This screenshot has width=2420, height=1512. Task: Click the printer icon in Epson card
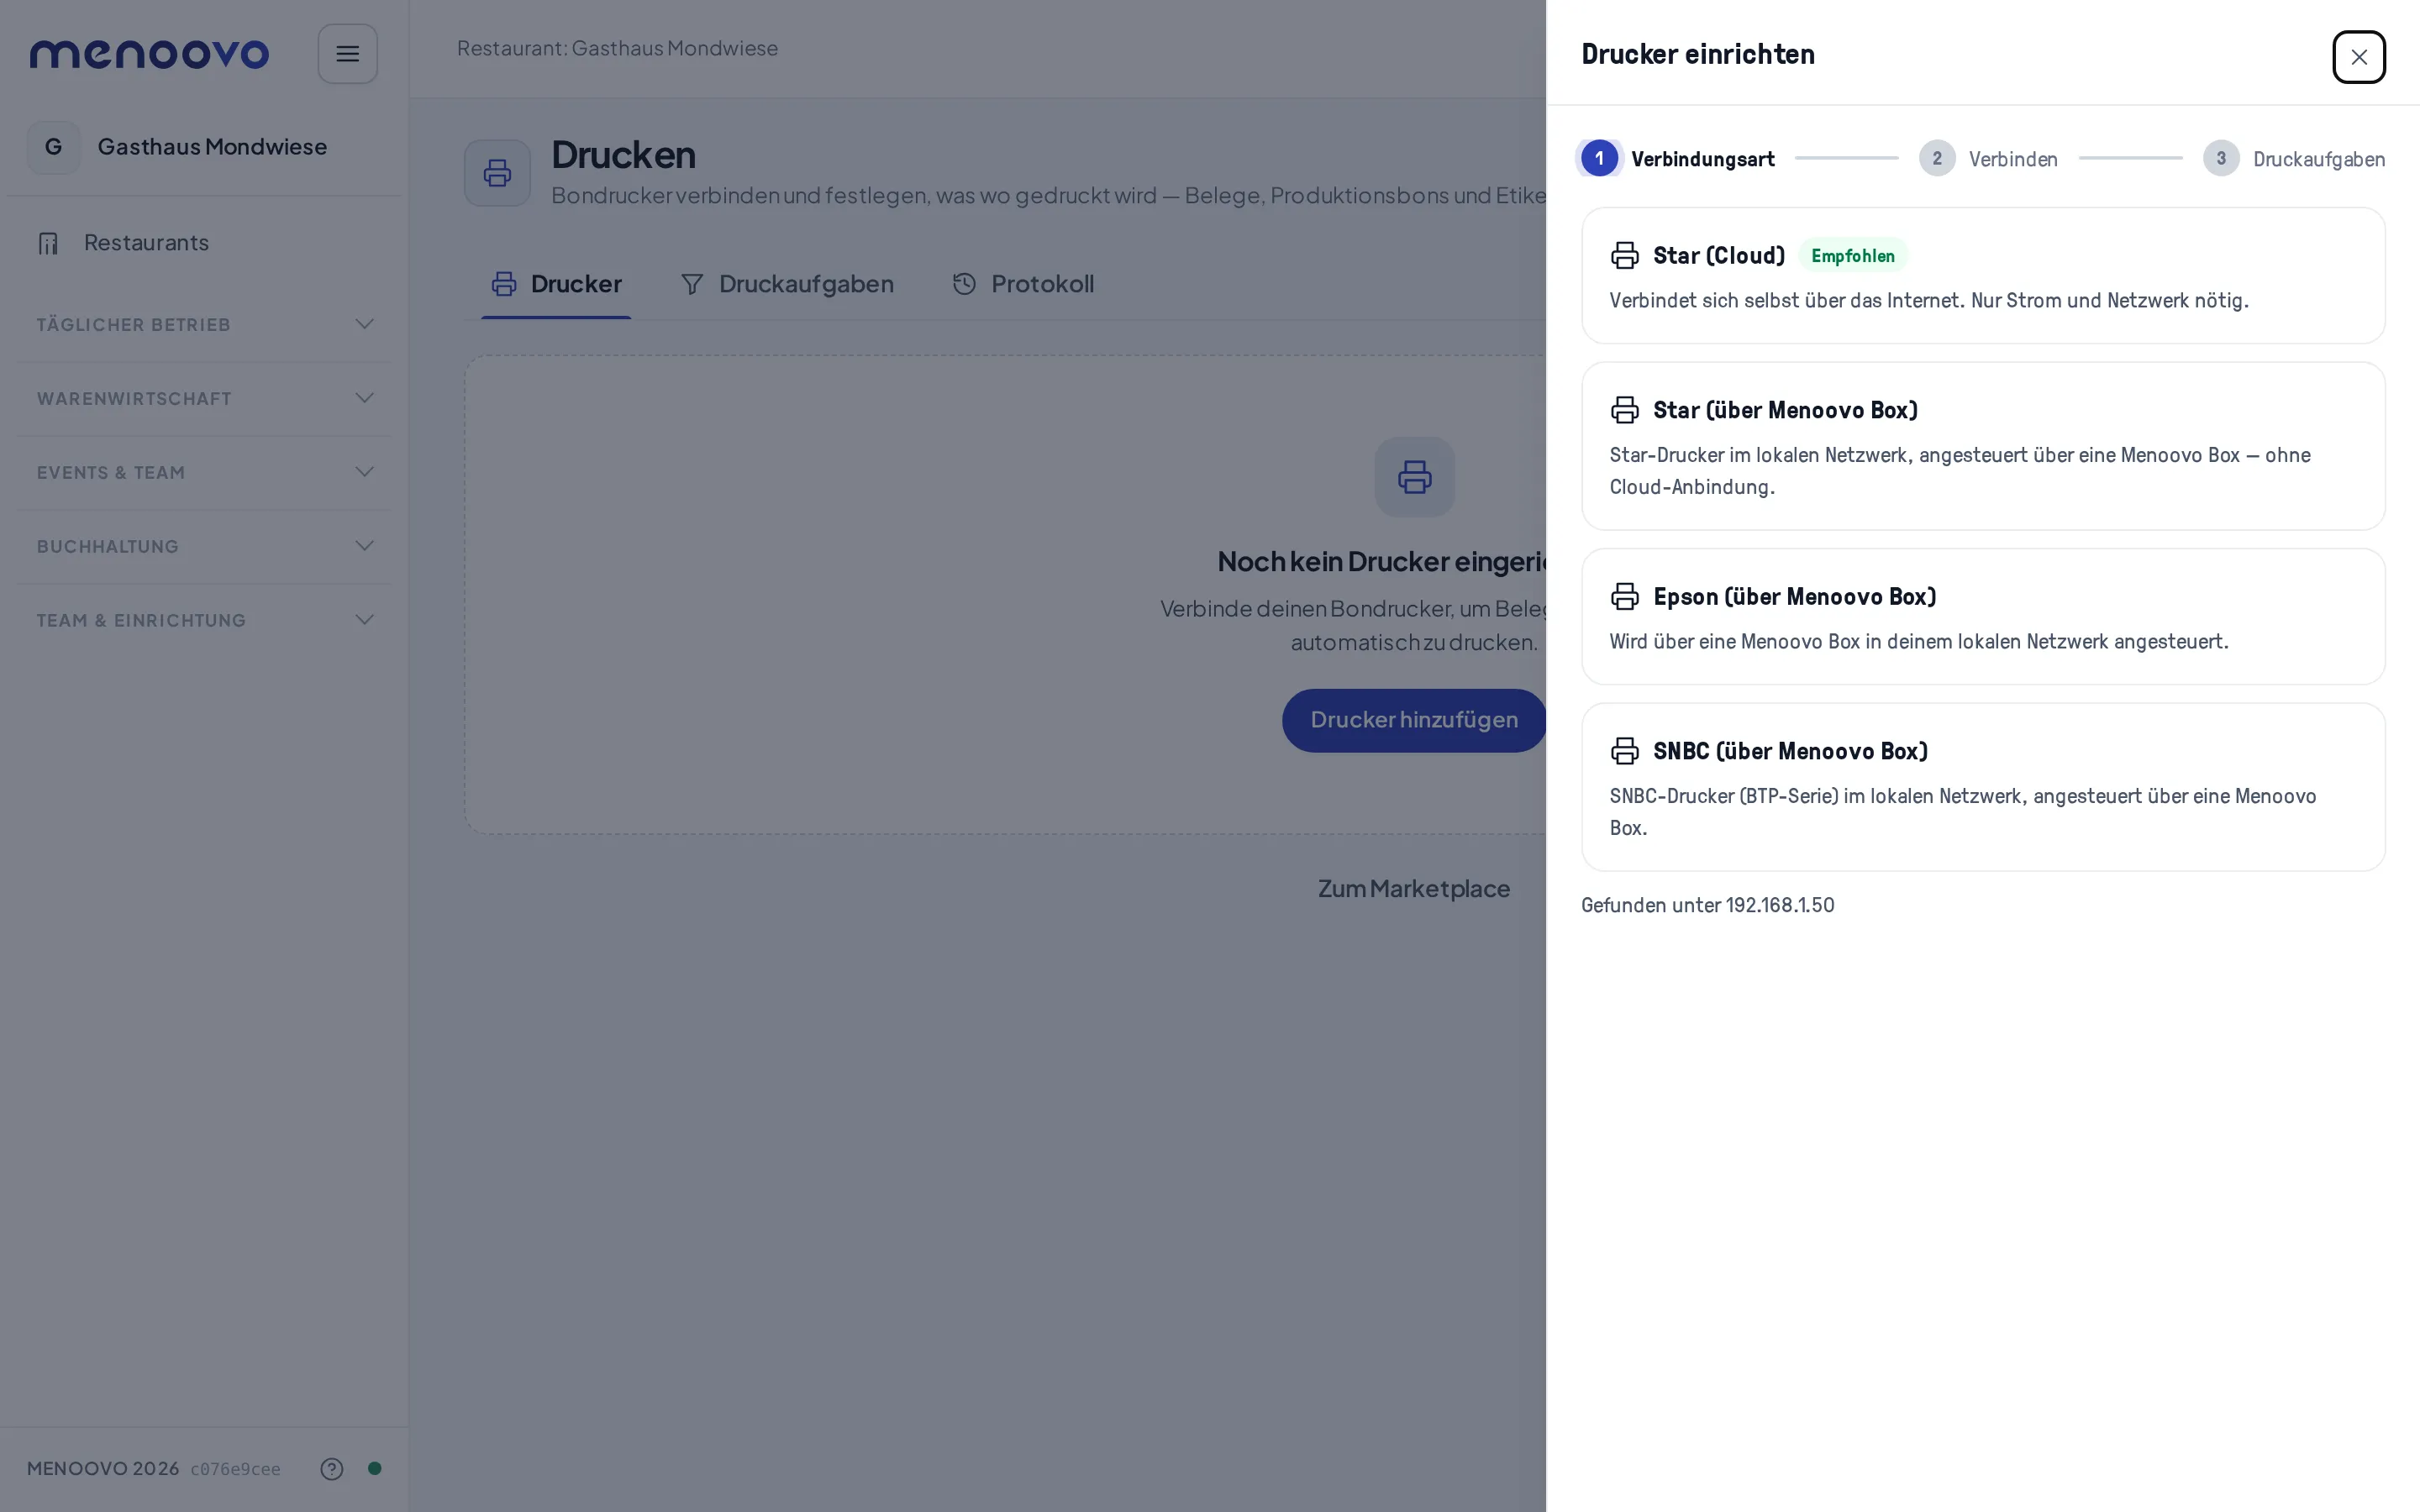(x=1625, y=596)
